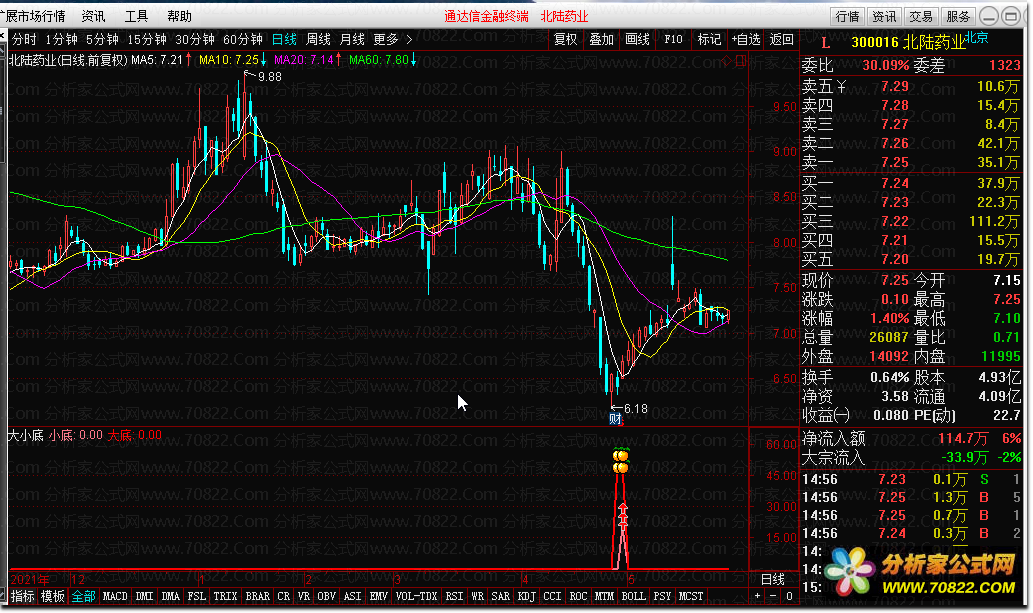Select the 日线 daily period tab

tap(285, 40)
